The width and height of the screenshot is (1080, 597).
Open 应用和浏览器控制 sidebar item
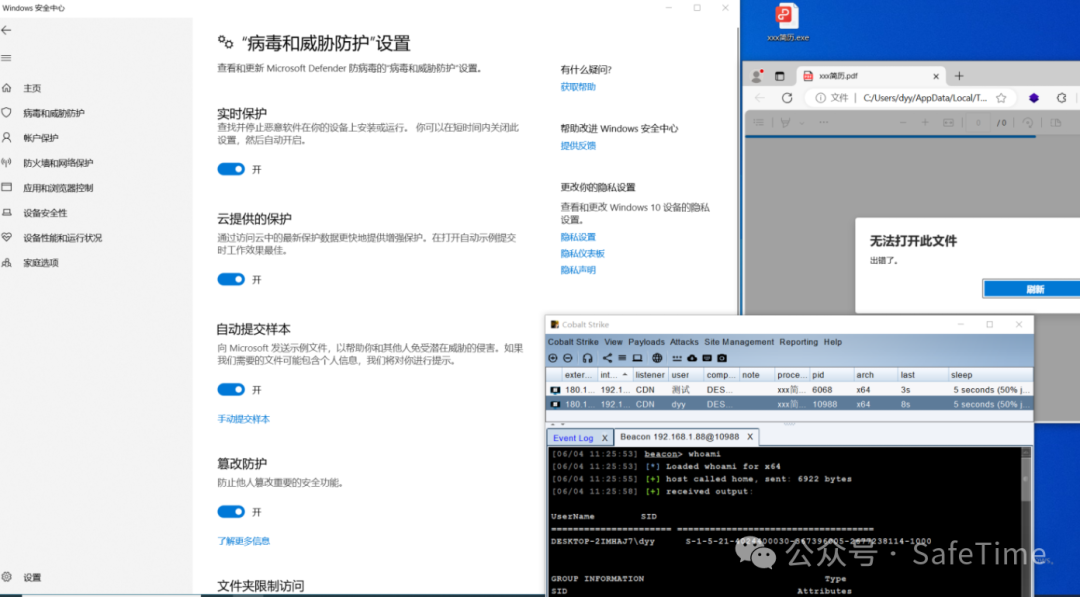[58, 188]
